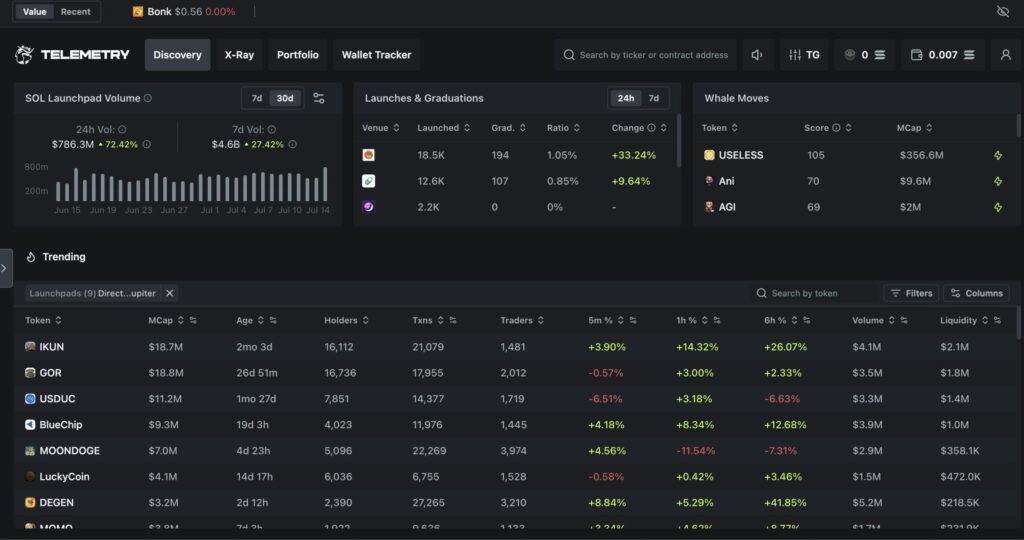
Task: Click the first venue icon with 18.5K launched
Action: [x=368, y=155]
